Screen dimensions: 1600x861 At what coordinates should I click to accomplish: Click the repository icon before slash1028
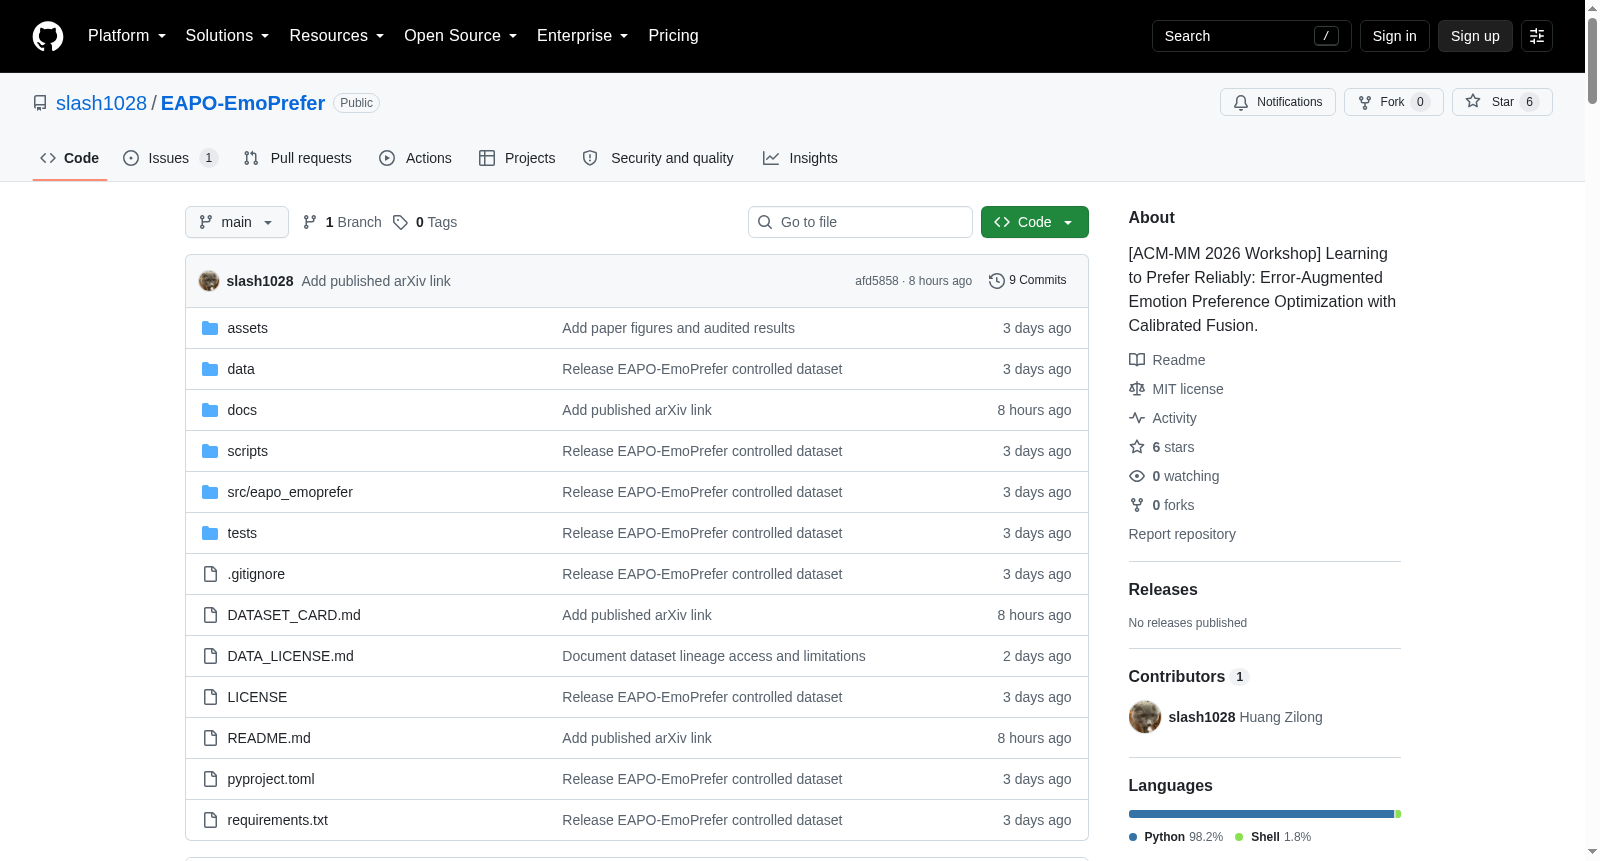(x=40, y=103)
